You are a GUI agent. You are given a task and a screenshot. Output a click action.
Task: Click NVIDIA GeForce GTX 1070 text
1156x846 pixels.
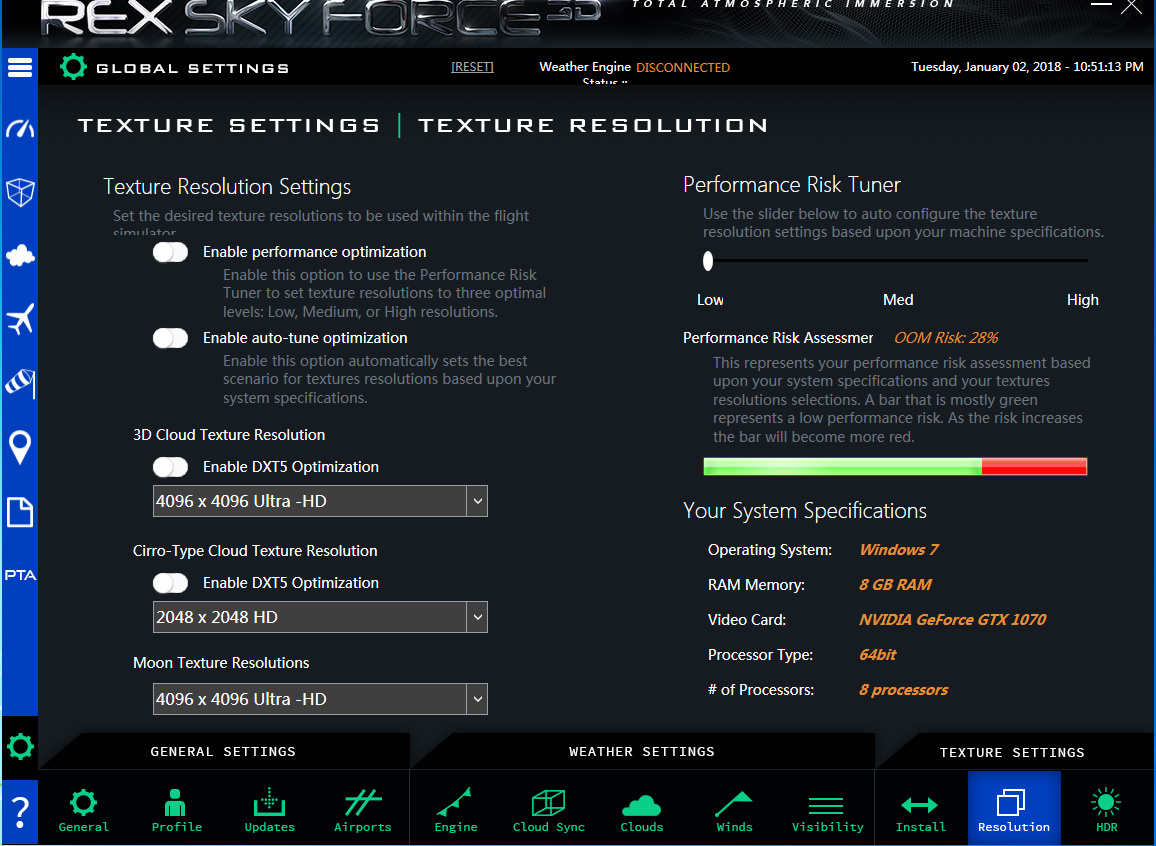click(x=952, y=620)
